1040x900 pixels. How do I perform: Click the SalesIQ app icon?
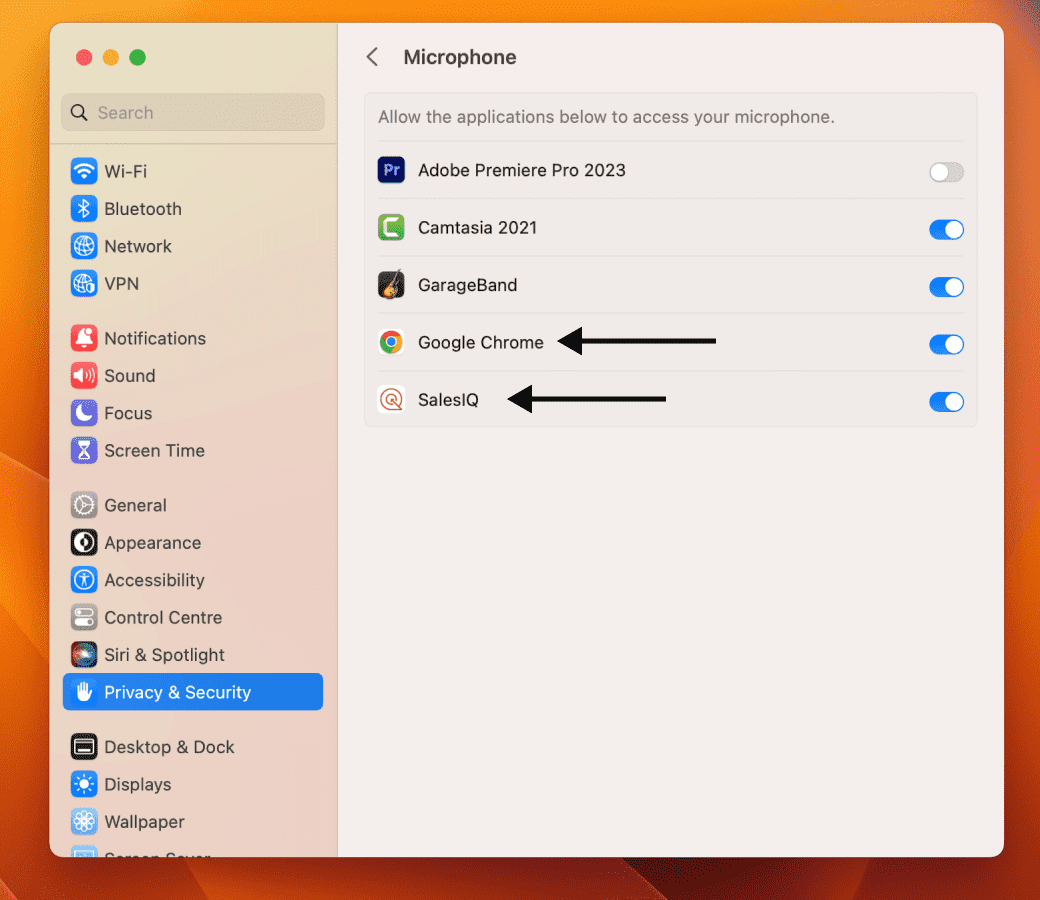tap(391, 400)
